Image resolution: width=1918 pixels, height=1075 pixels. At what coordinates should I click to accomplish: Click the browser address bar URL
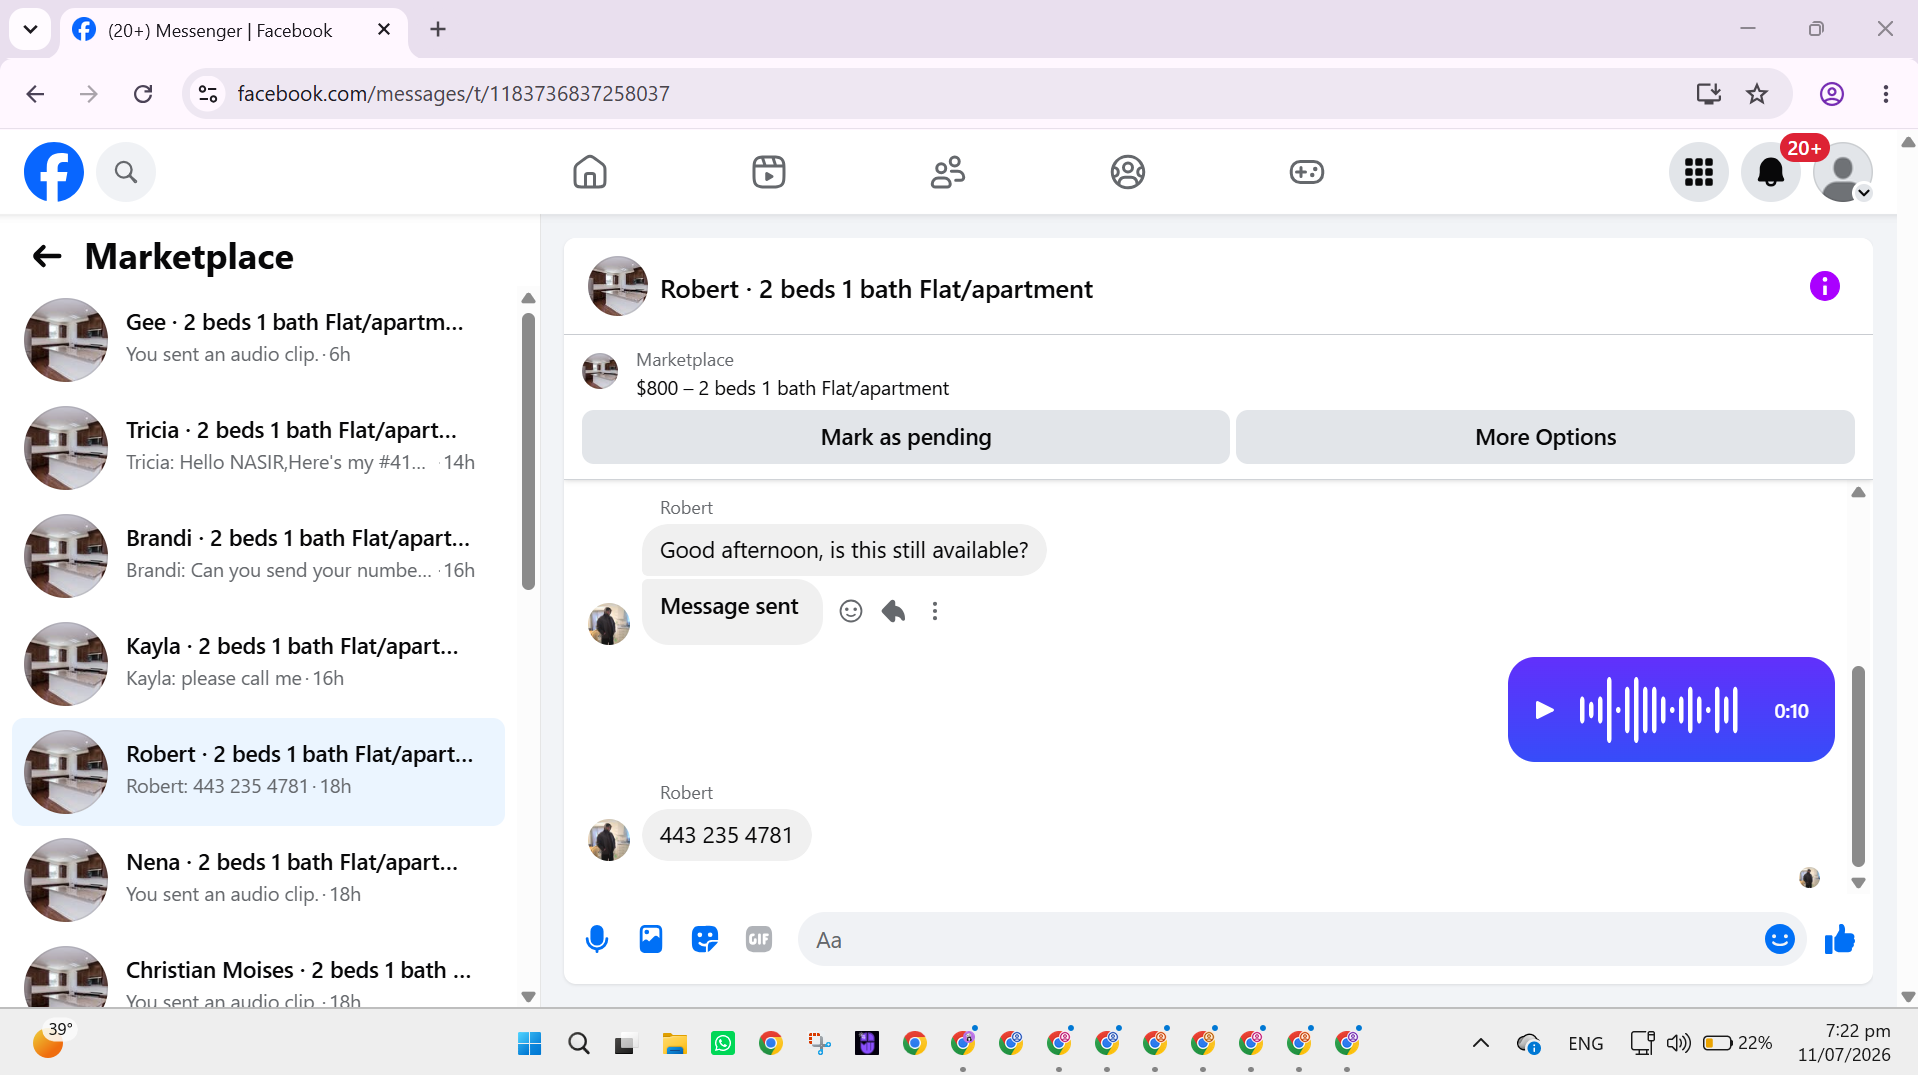(453, 94)
